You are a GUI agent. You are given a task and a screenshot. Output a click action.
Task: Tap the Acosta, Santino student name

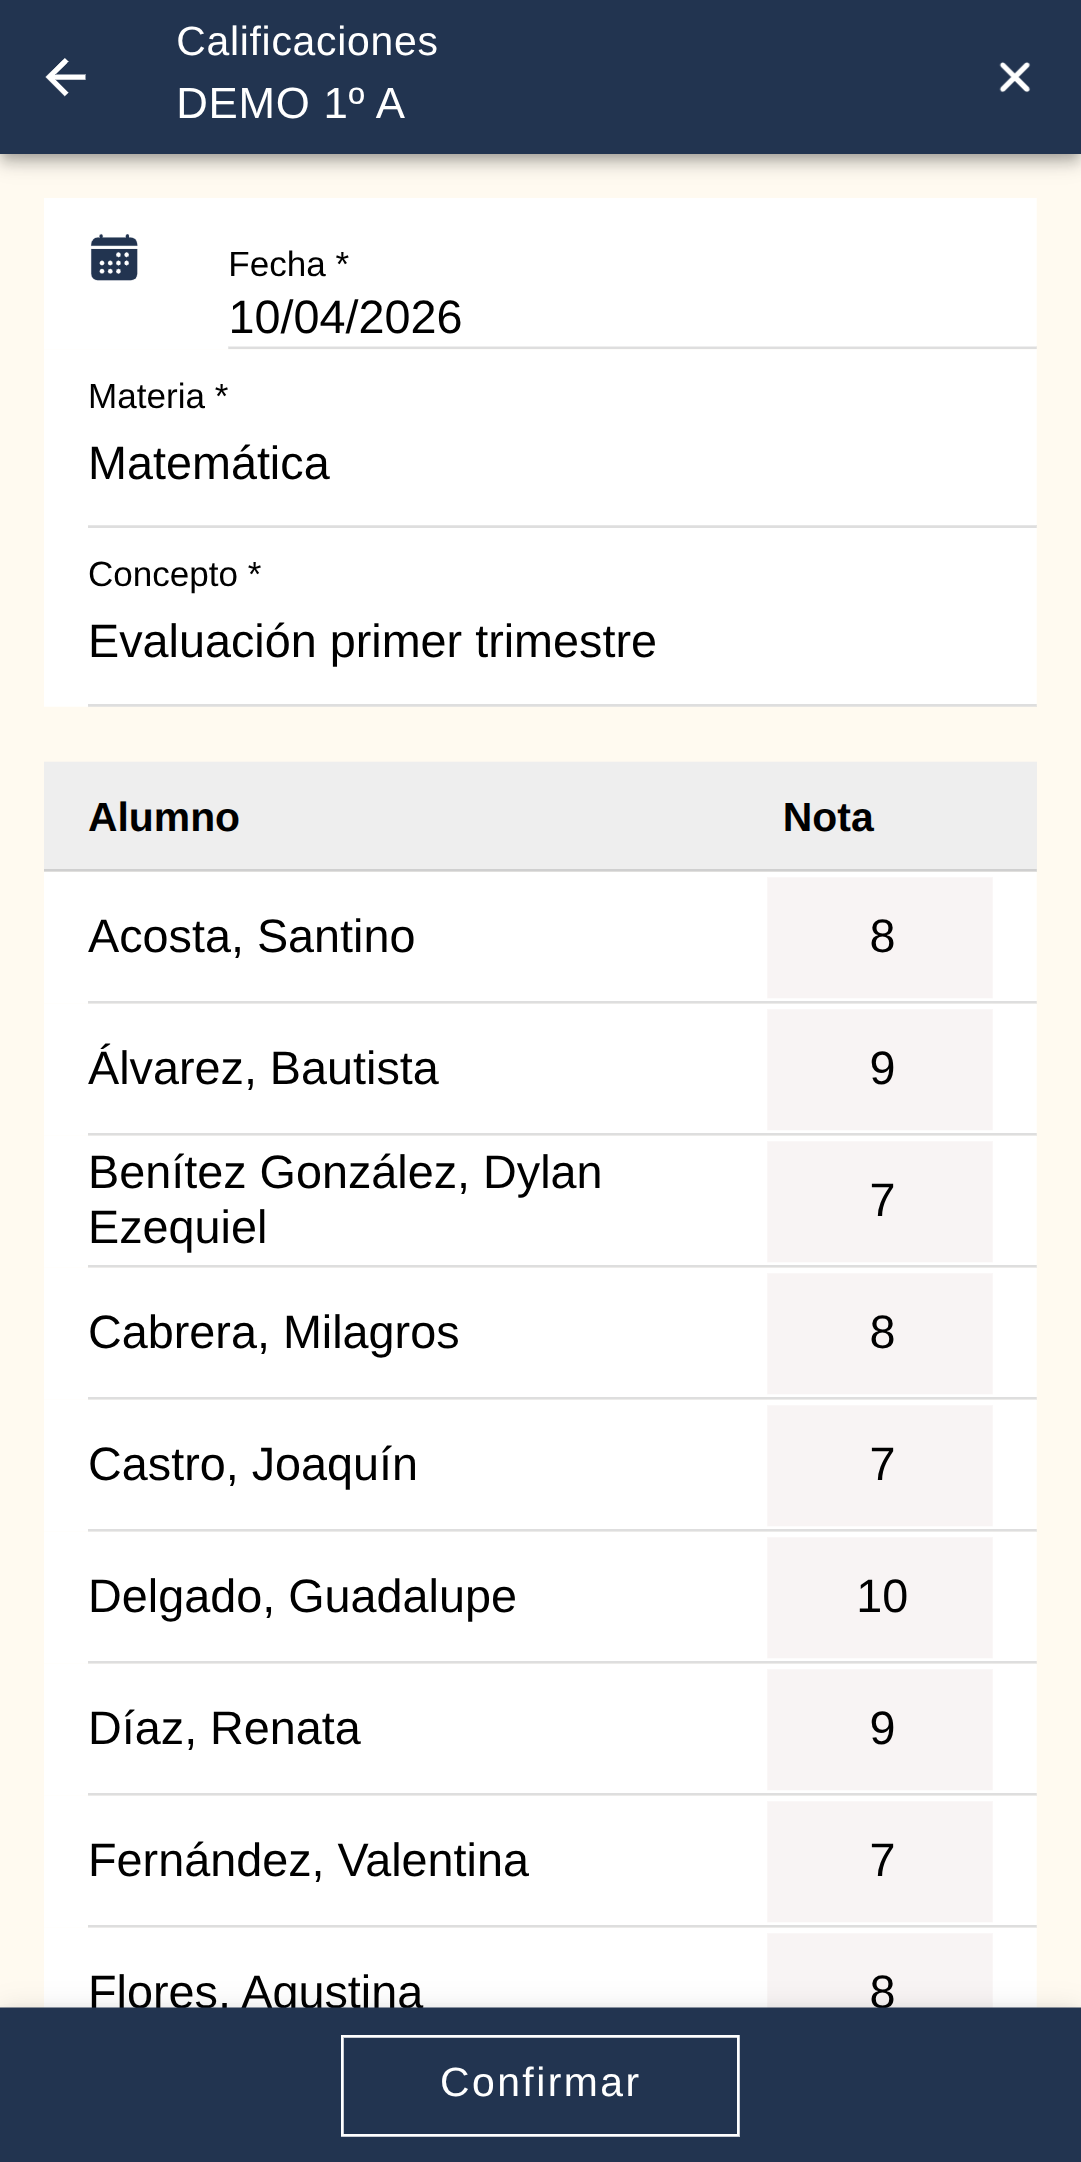[251, 937]
